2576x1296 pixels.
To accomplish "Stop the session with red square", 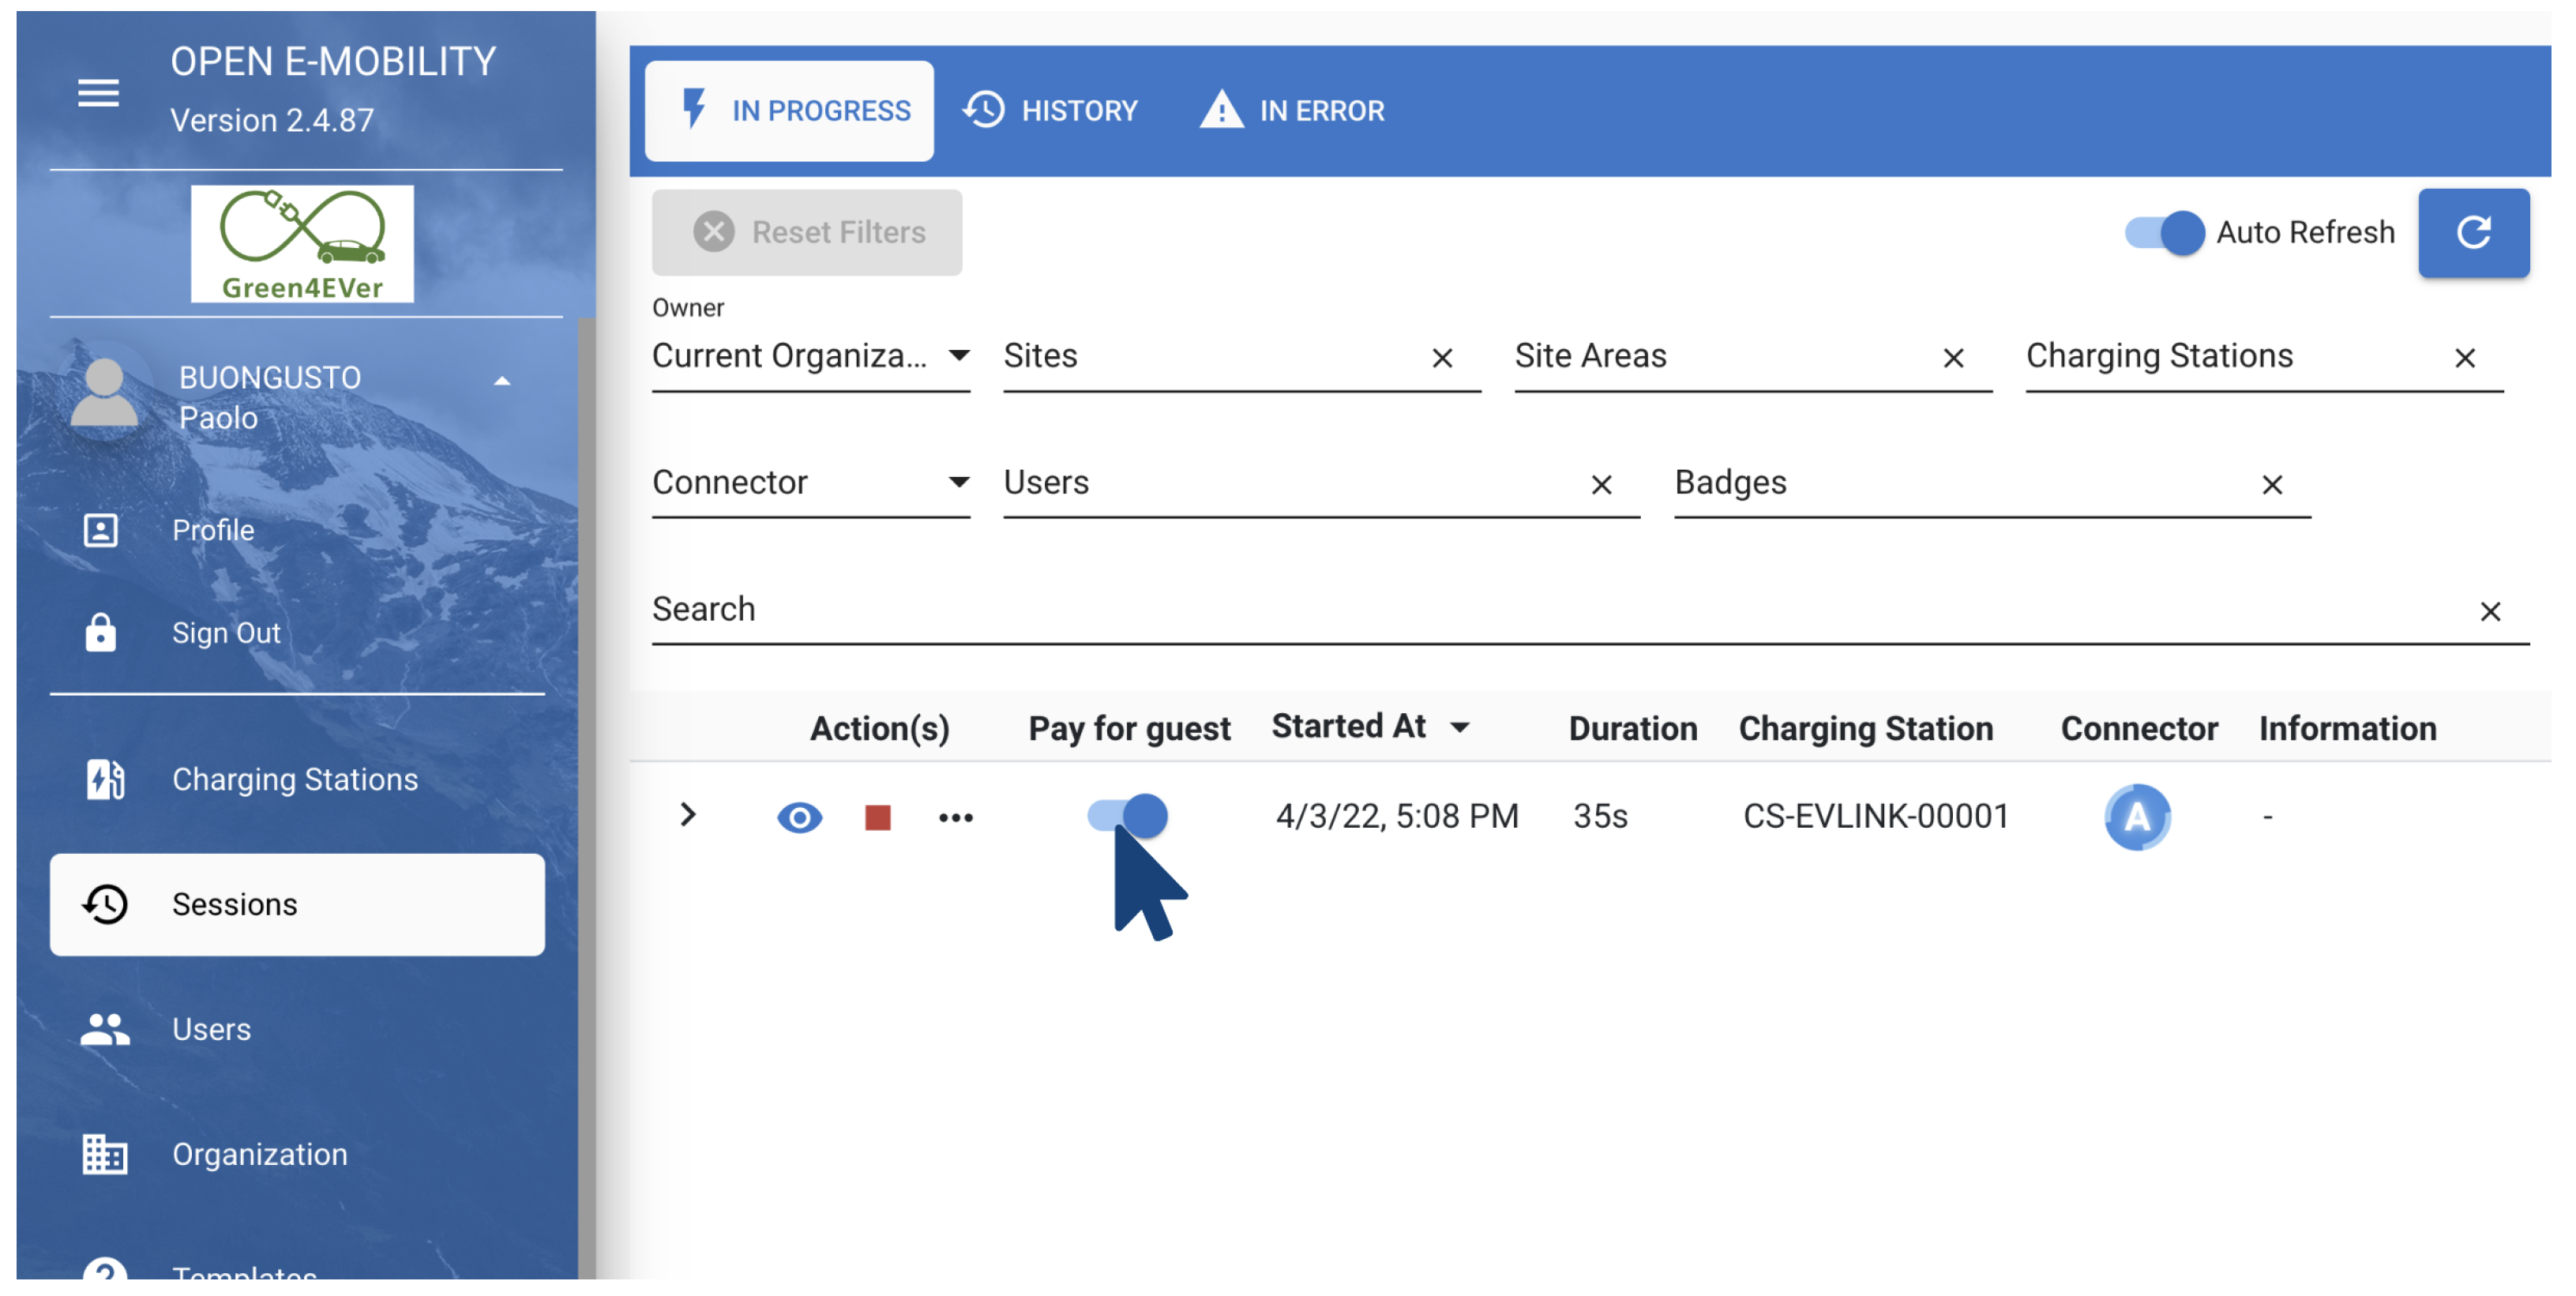I will click(x=877, y=818).
